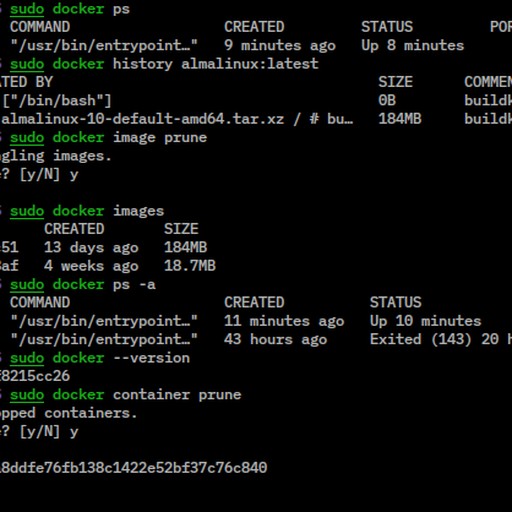Click the SIZE header in images table

point(181,229)
